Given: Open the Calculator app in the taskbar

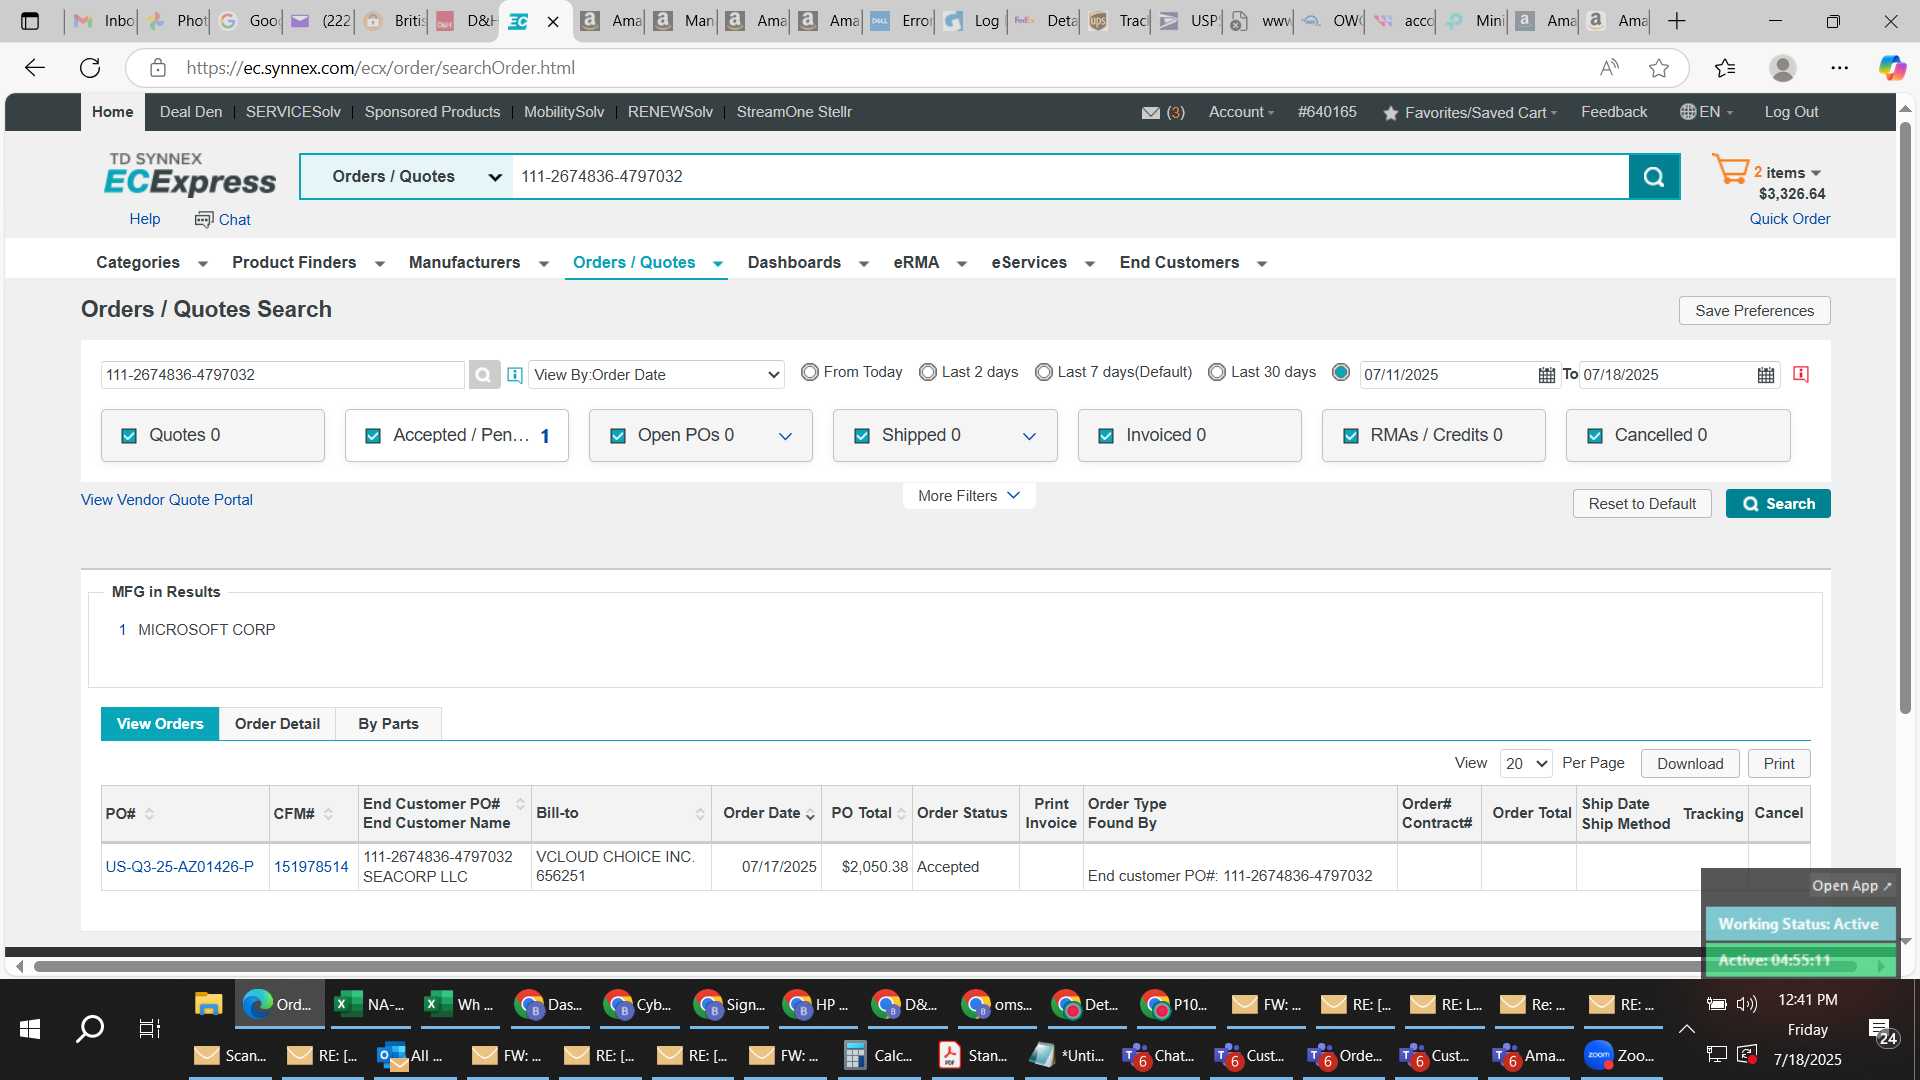Looking at the screenshot, I should pos(880,1055).
